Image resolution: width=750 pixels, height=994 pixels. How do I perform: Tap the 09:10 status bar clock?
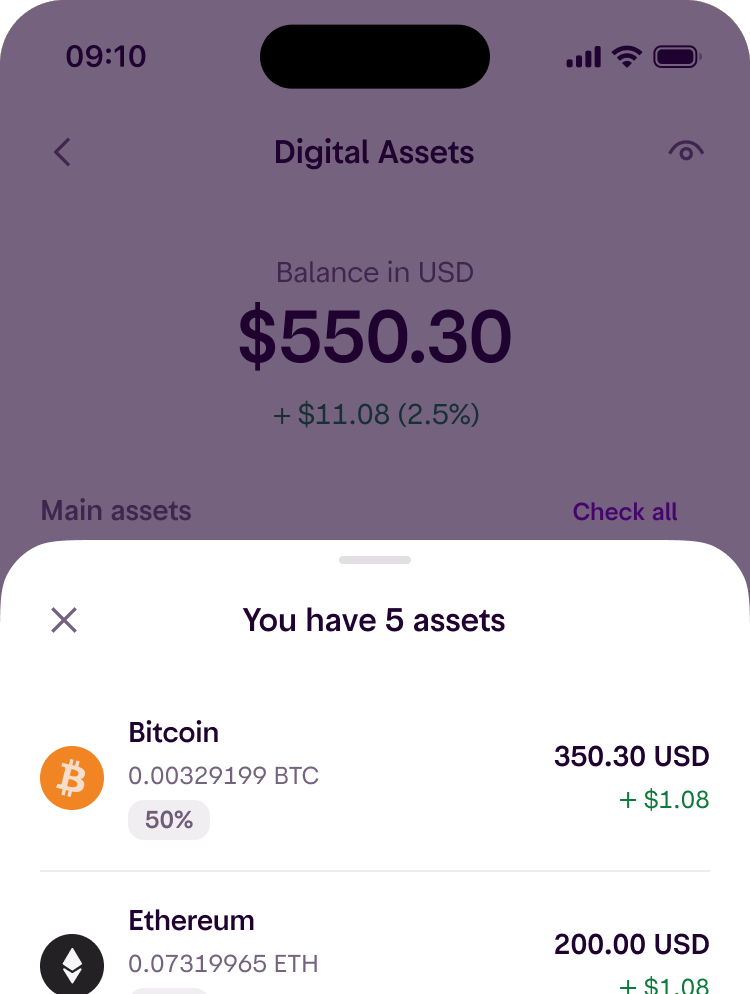106,56
